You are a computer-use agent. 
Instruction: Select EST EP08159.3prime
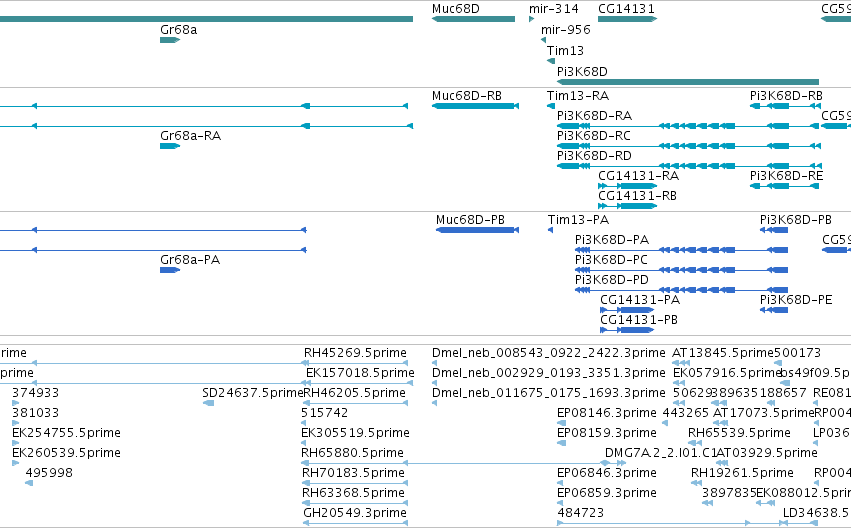[x=561, y=443]
